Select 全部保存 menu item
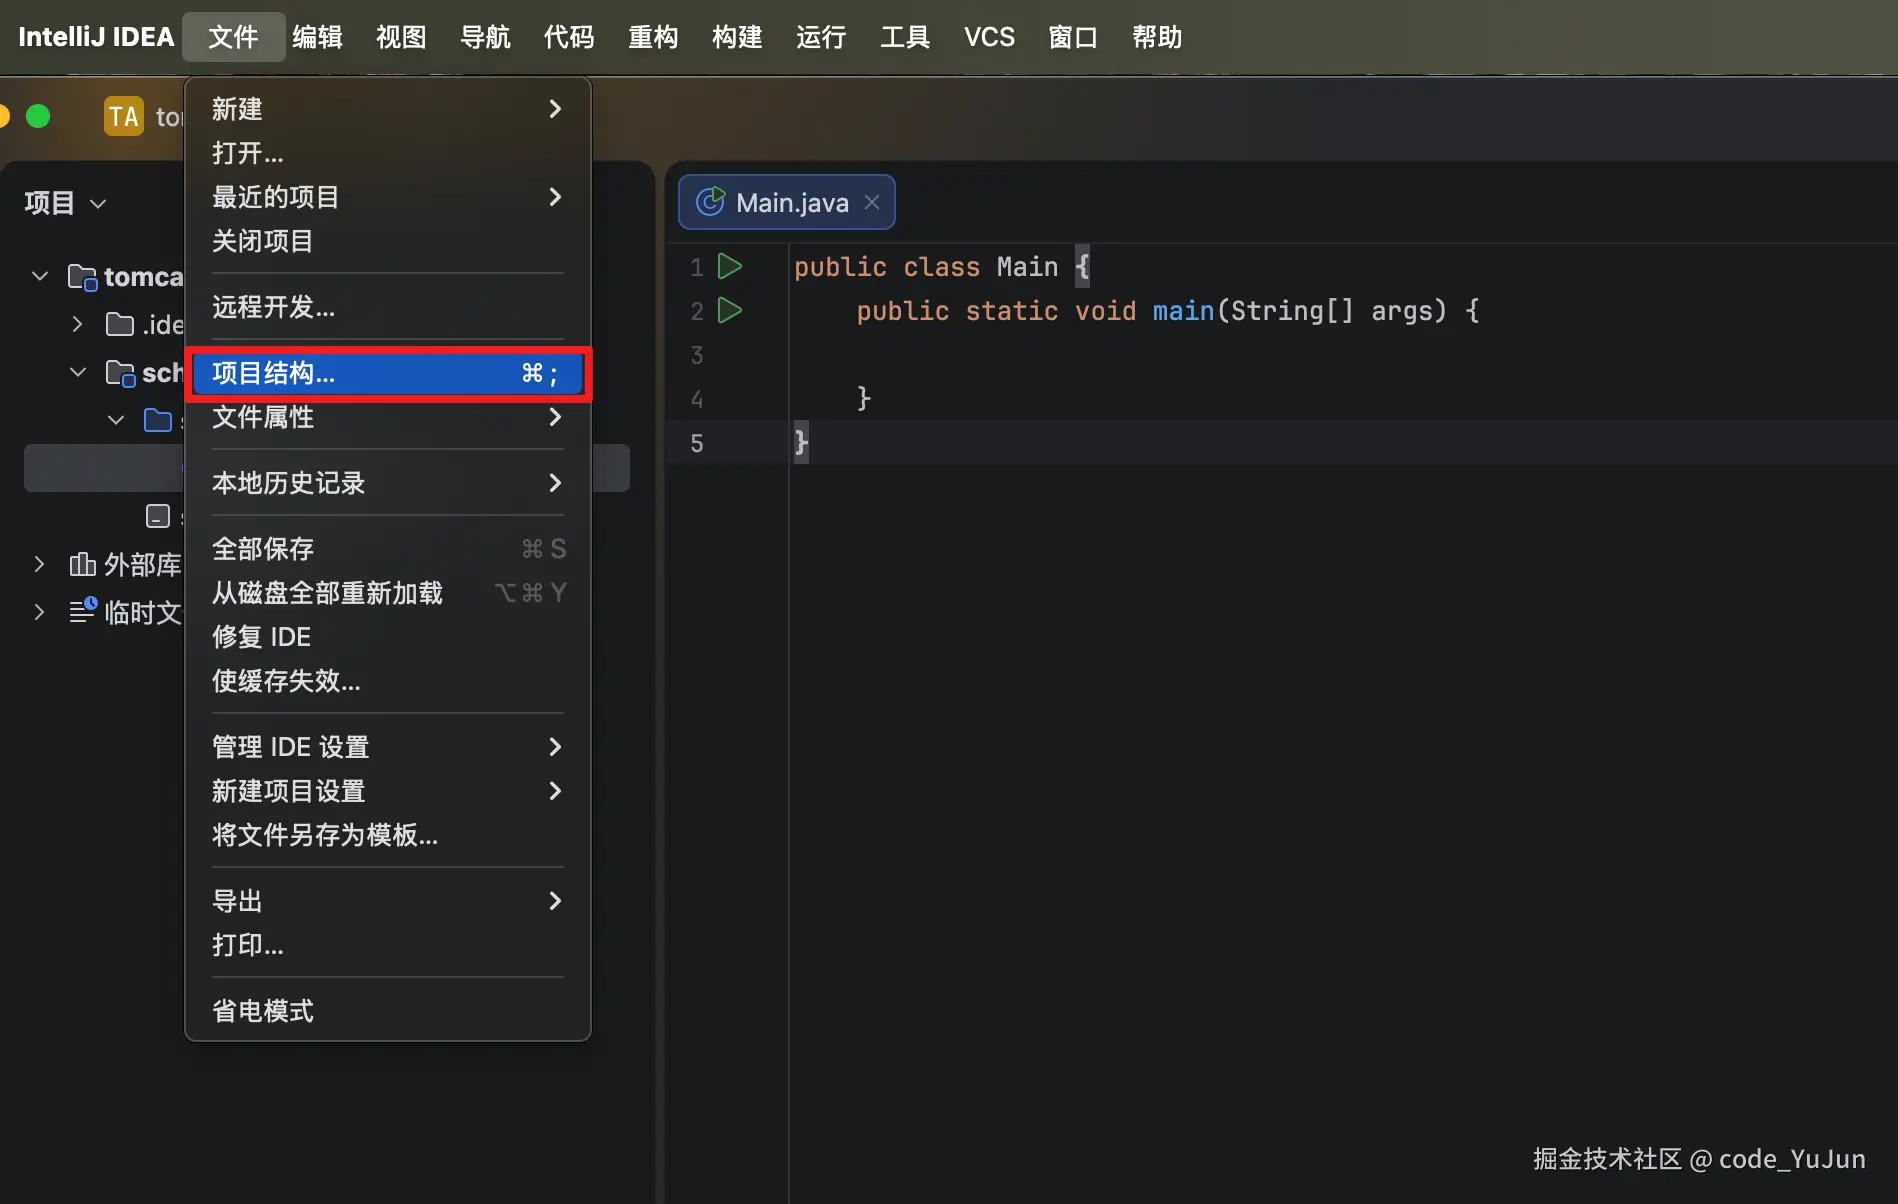The width and height of the screenshot is (1898, 1204). point(388,549)
